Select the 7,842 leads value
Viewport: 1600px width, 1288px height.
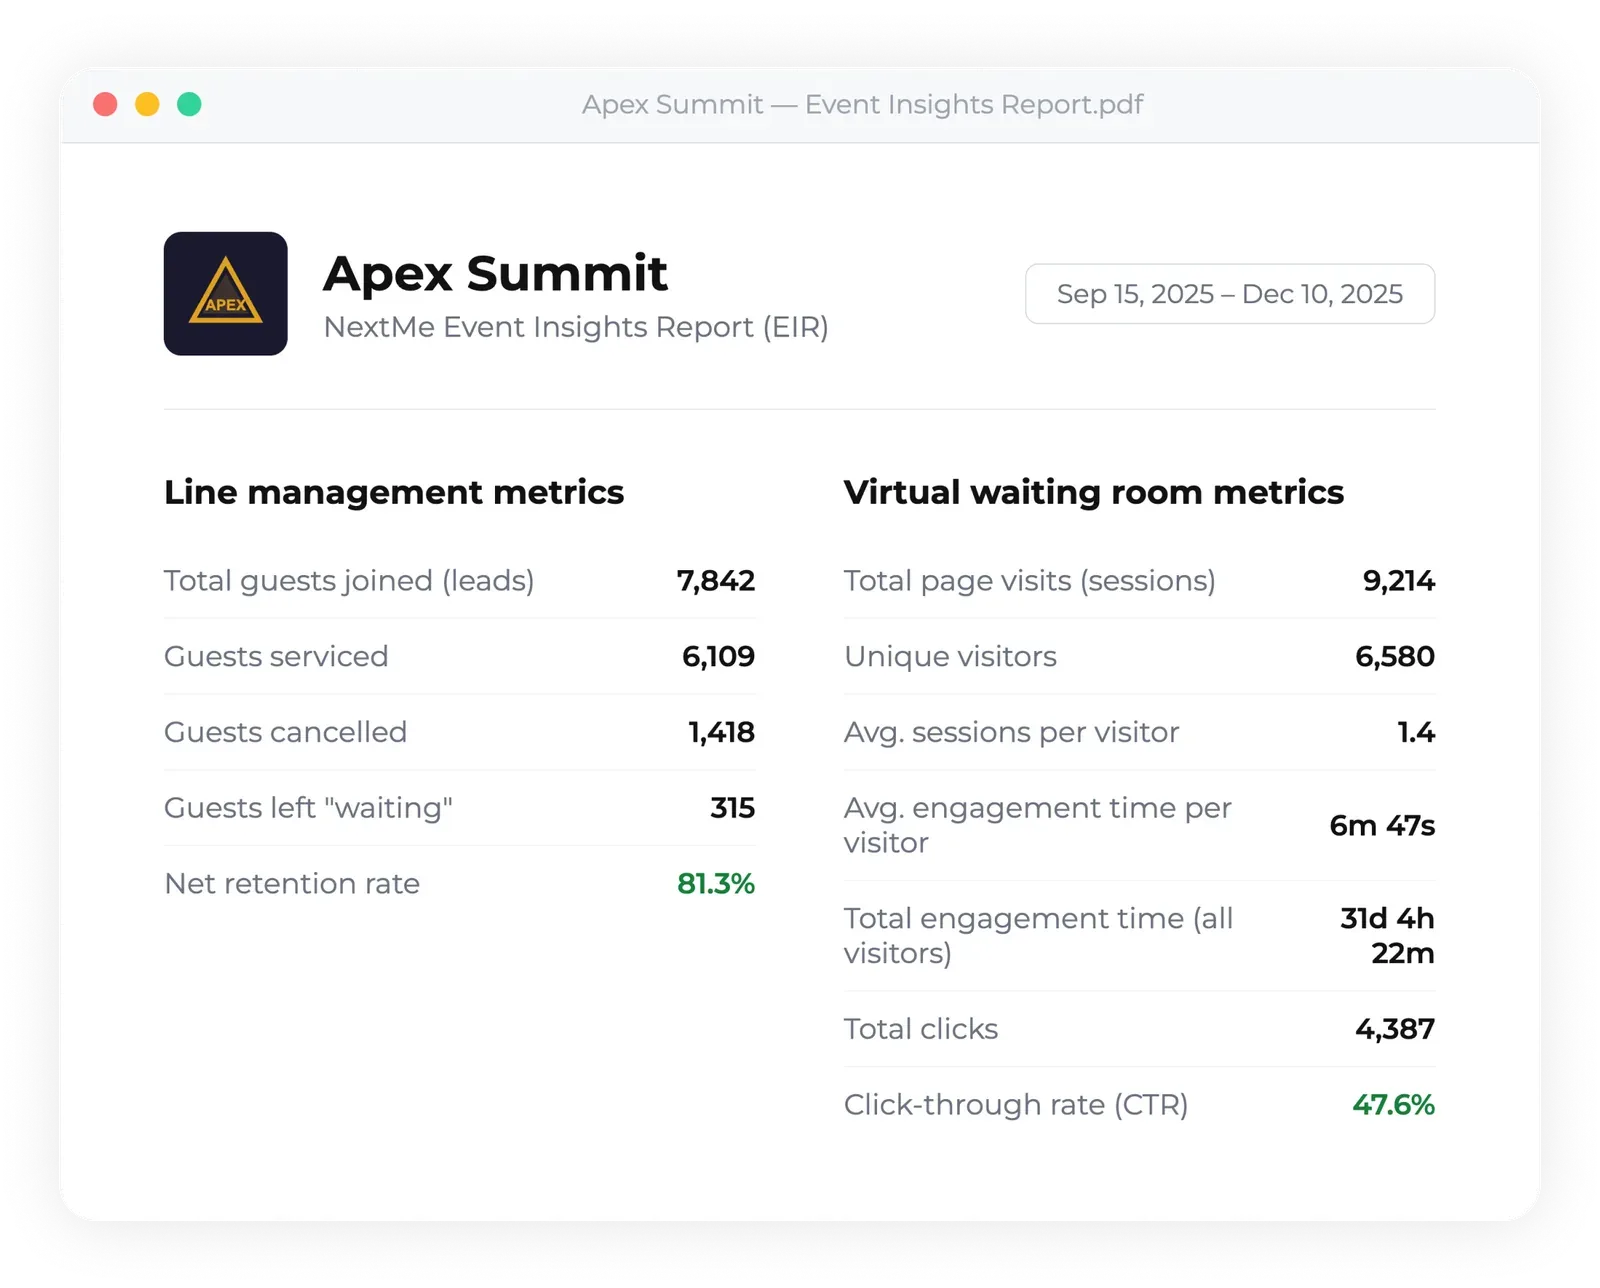click(716, 581)
